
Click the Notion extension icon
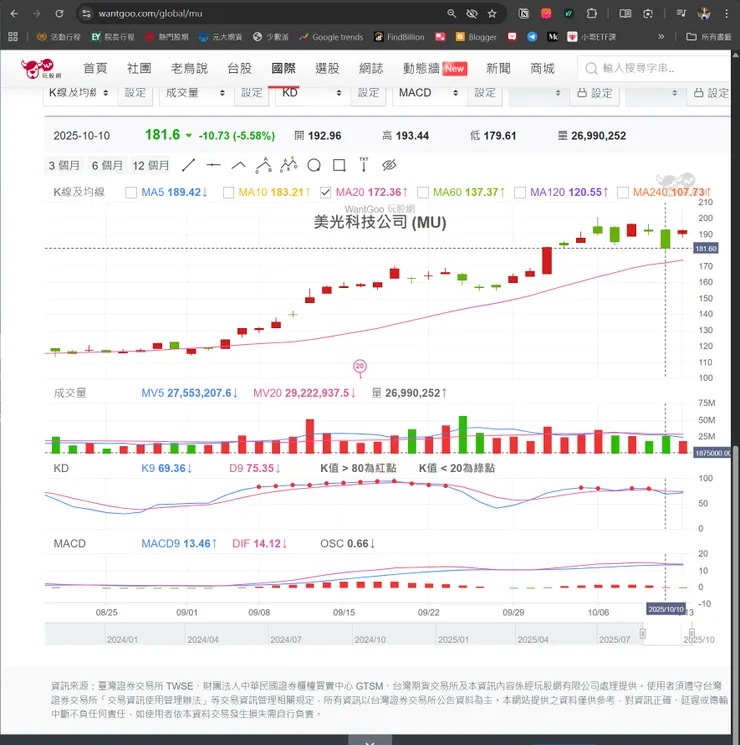click(x=524, y=14)
